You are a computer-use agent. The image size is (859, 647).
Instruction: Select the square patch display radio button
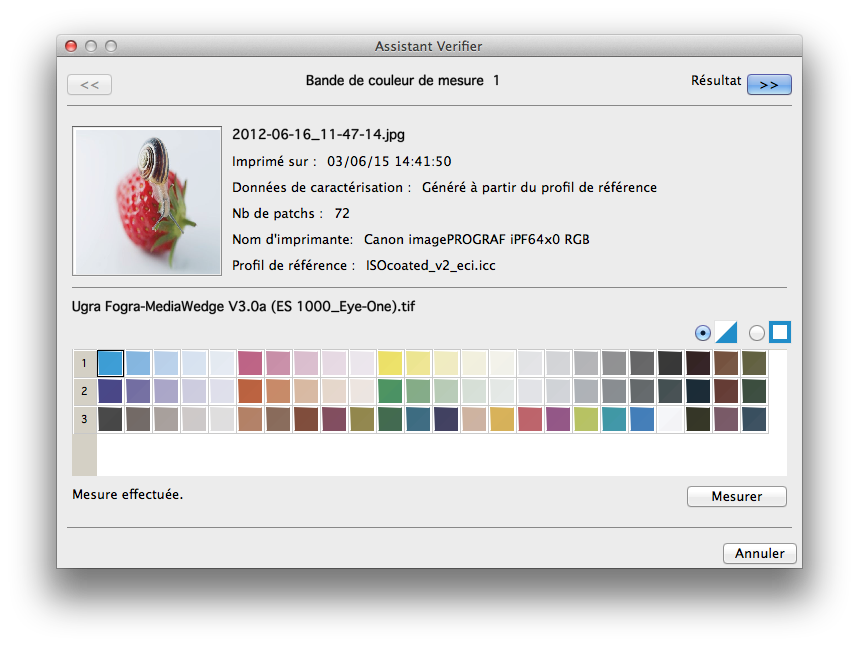[x=757, y=333]
